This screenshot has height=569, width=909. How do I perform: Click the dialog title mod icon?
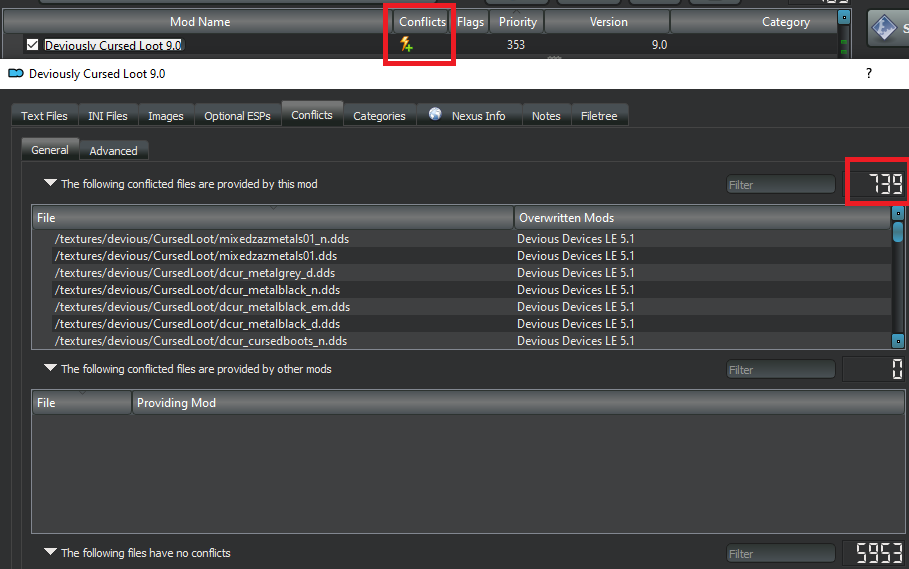click(16, 74)
